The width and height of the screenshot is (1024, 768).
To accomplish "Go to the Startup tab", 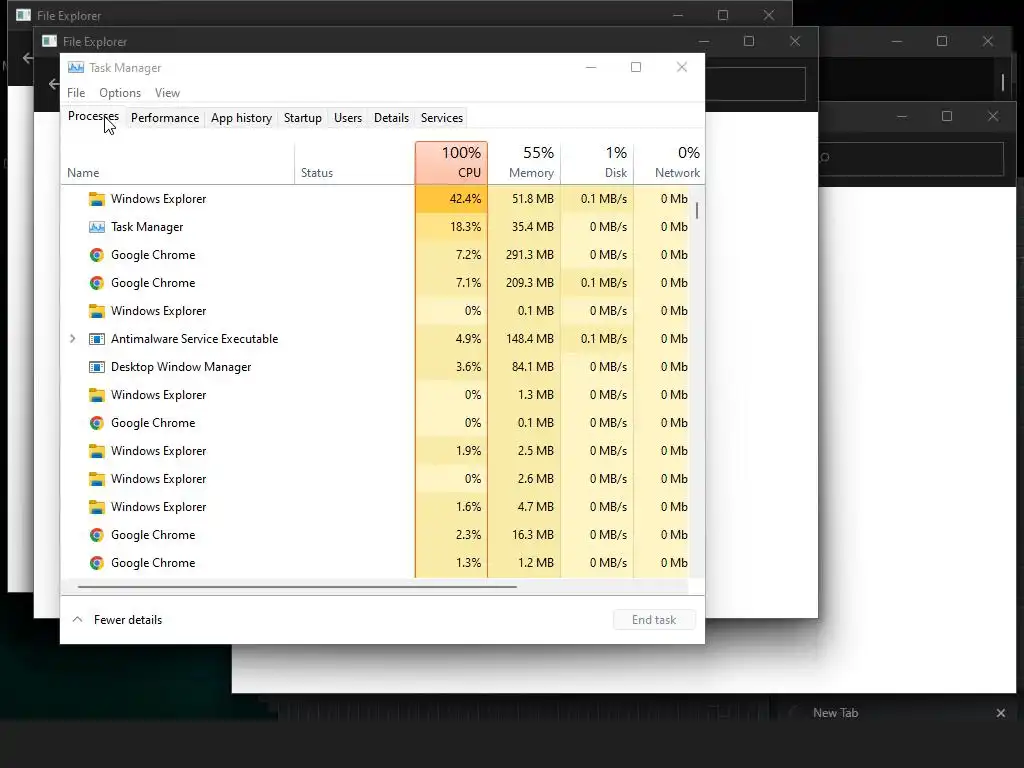I will [302, 118].
